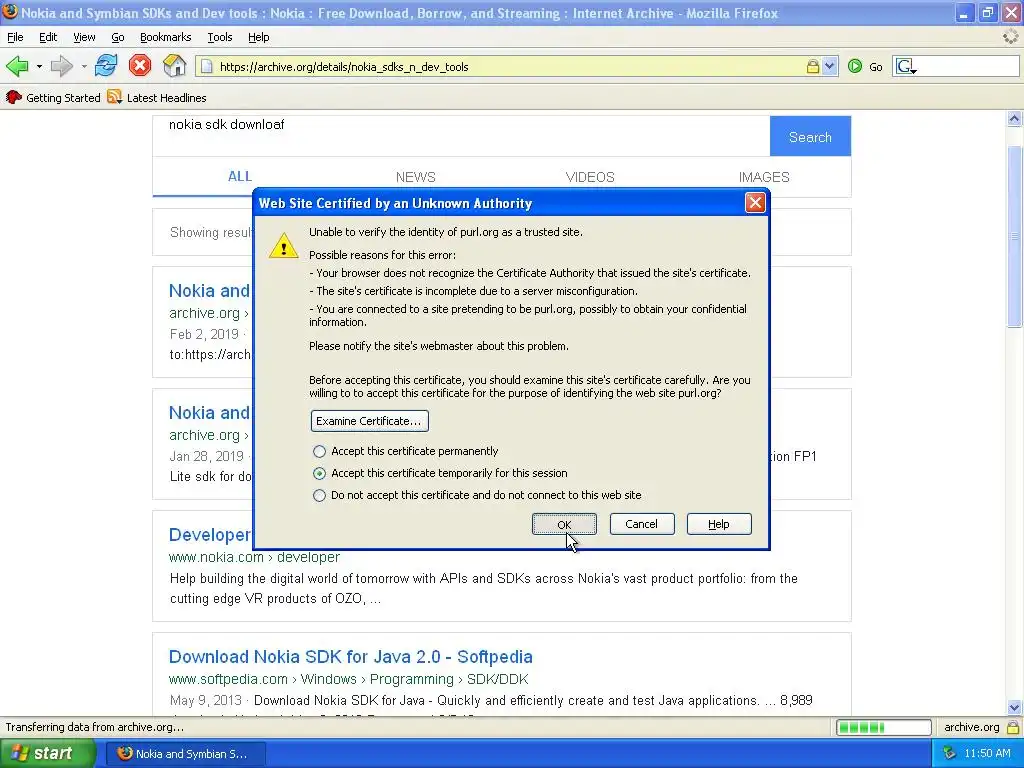Click OK in the certificate dialog

click(x=564, y=524)
